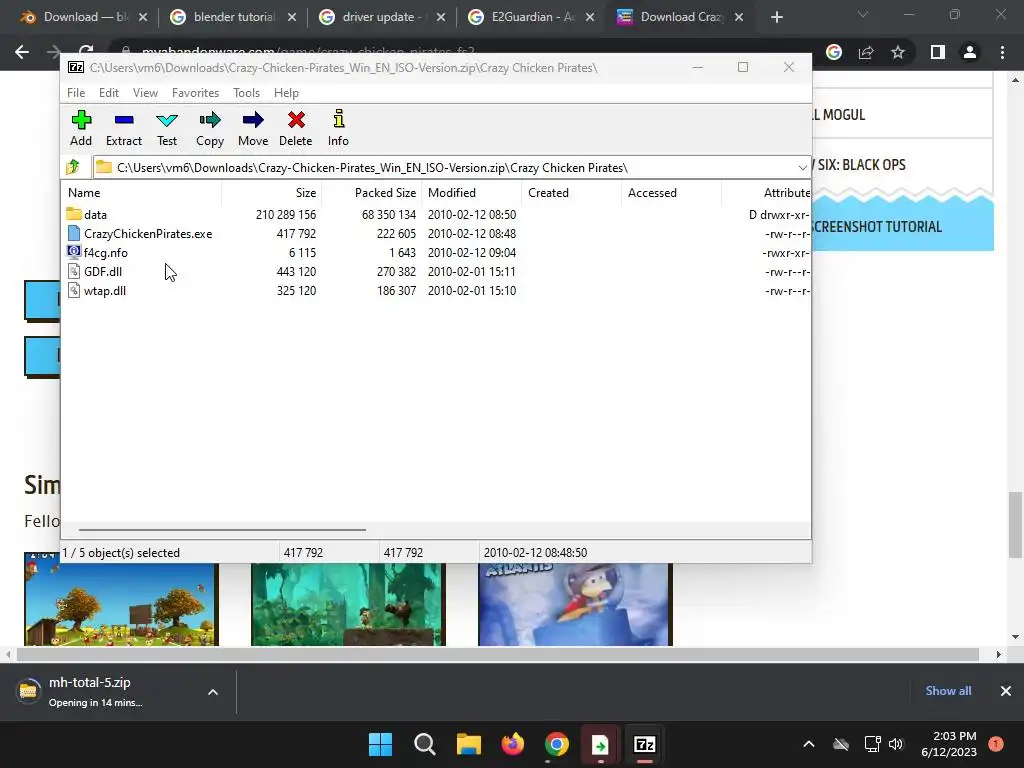Open Chrome three-dot menu
This screenshot has height=768, width=1024.
[1002, 52]
